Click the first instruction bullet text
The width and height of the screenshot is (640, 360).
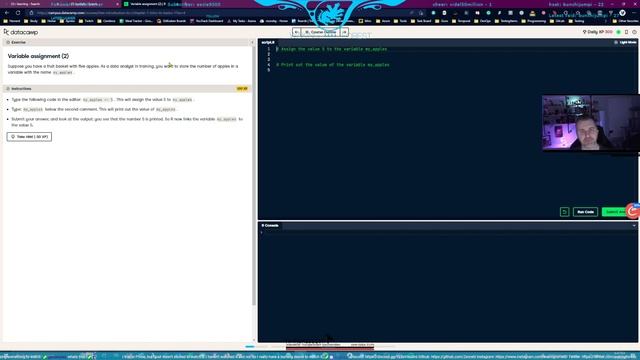[x=102, y=100]
